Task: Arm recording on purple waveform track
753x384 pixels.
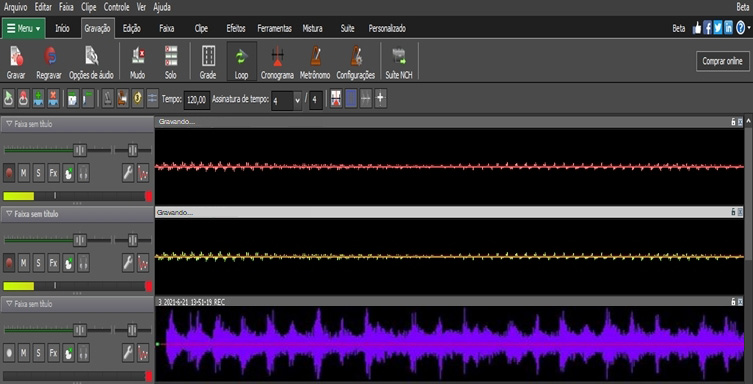Action: click(x=9, y=353)
